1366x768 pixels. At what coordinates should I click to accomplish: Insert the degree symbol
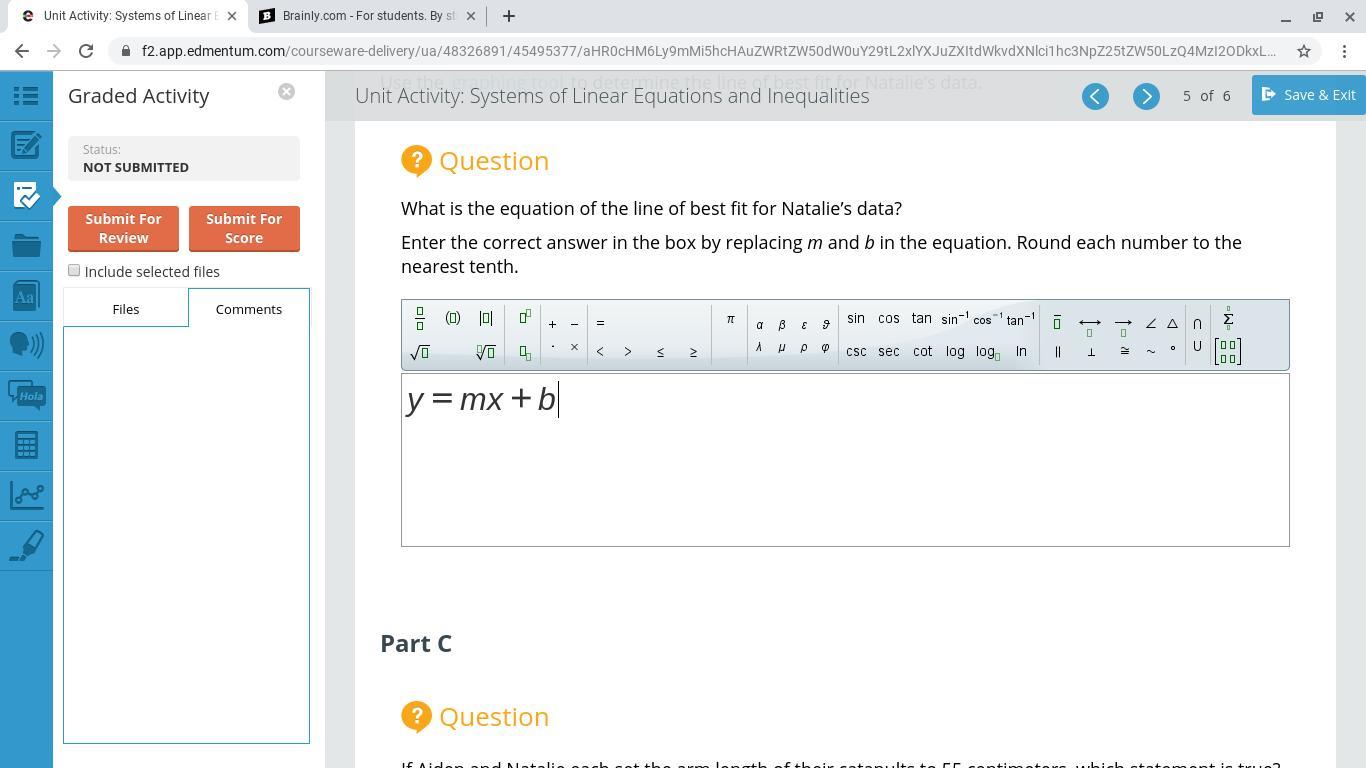[x=1173, y=349]
